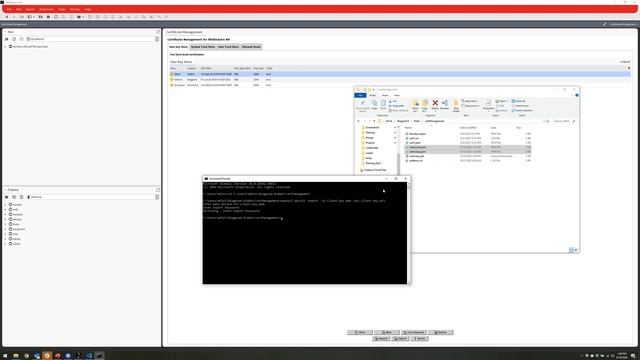The image size is (640, 360).
Task: Click the Workbench toolbar forward arrow
Action: [14, 17]
